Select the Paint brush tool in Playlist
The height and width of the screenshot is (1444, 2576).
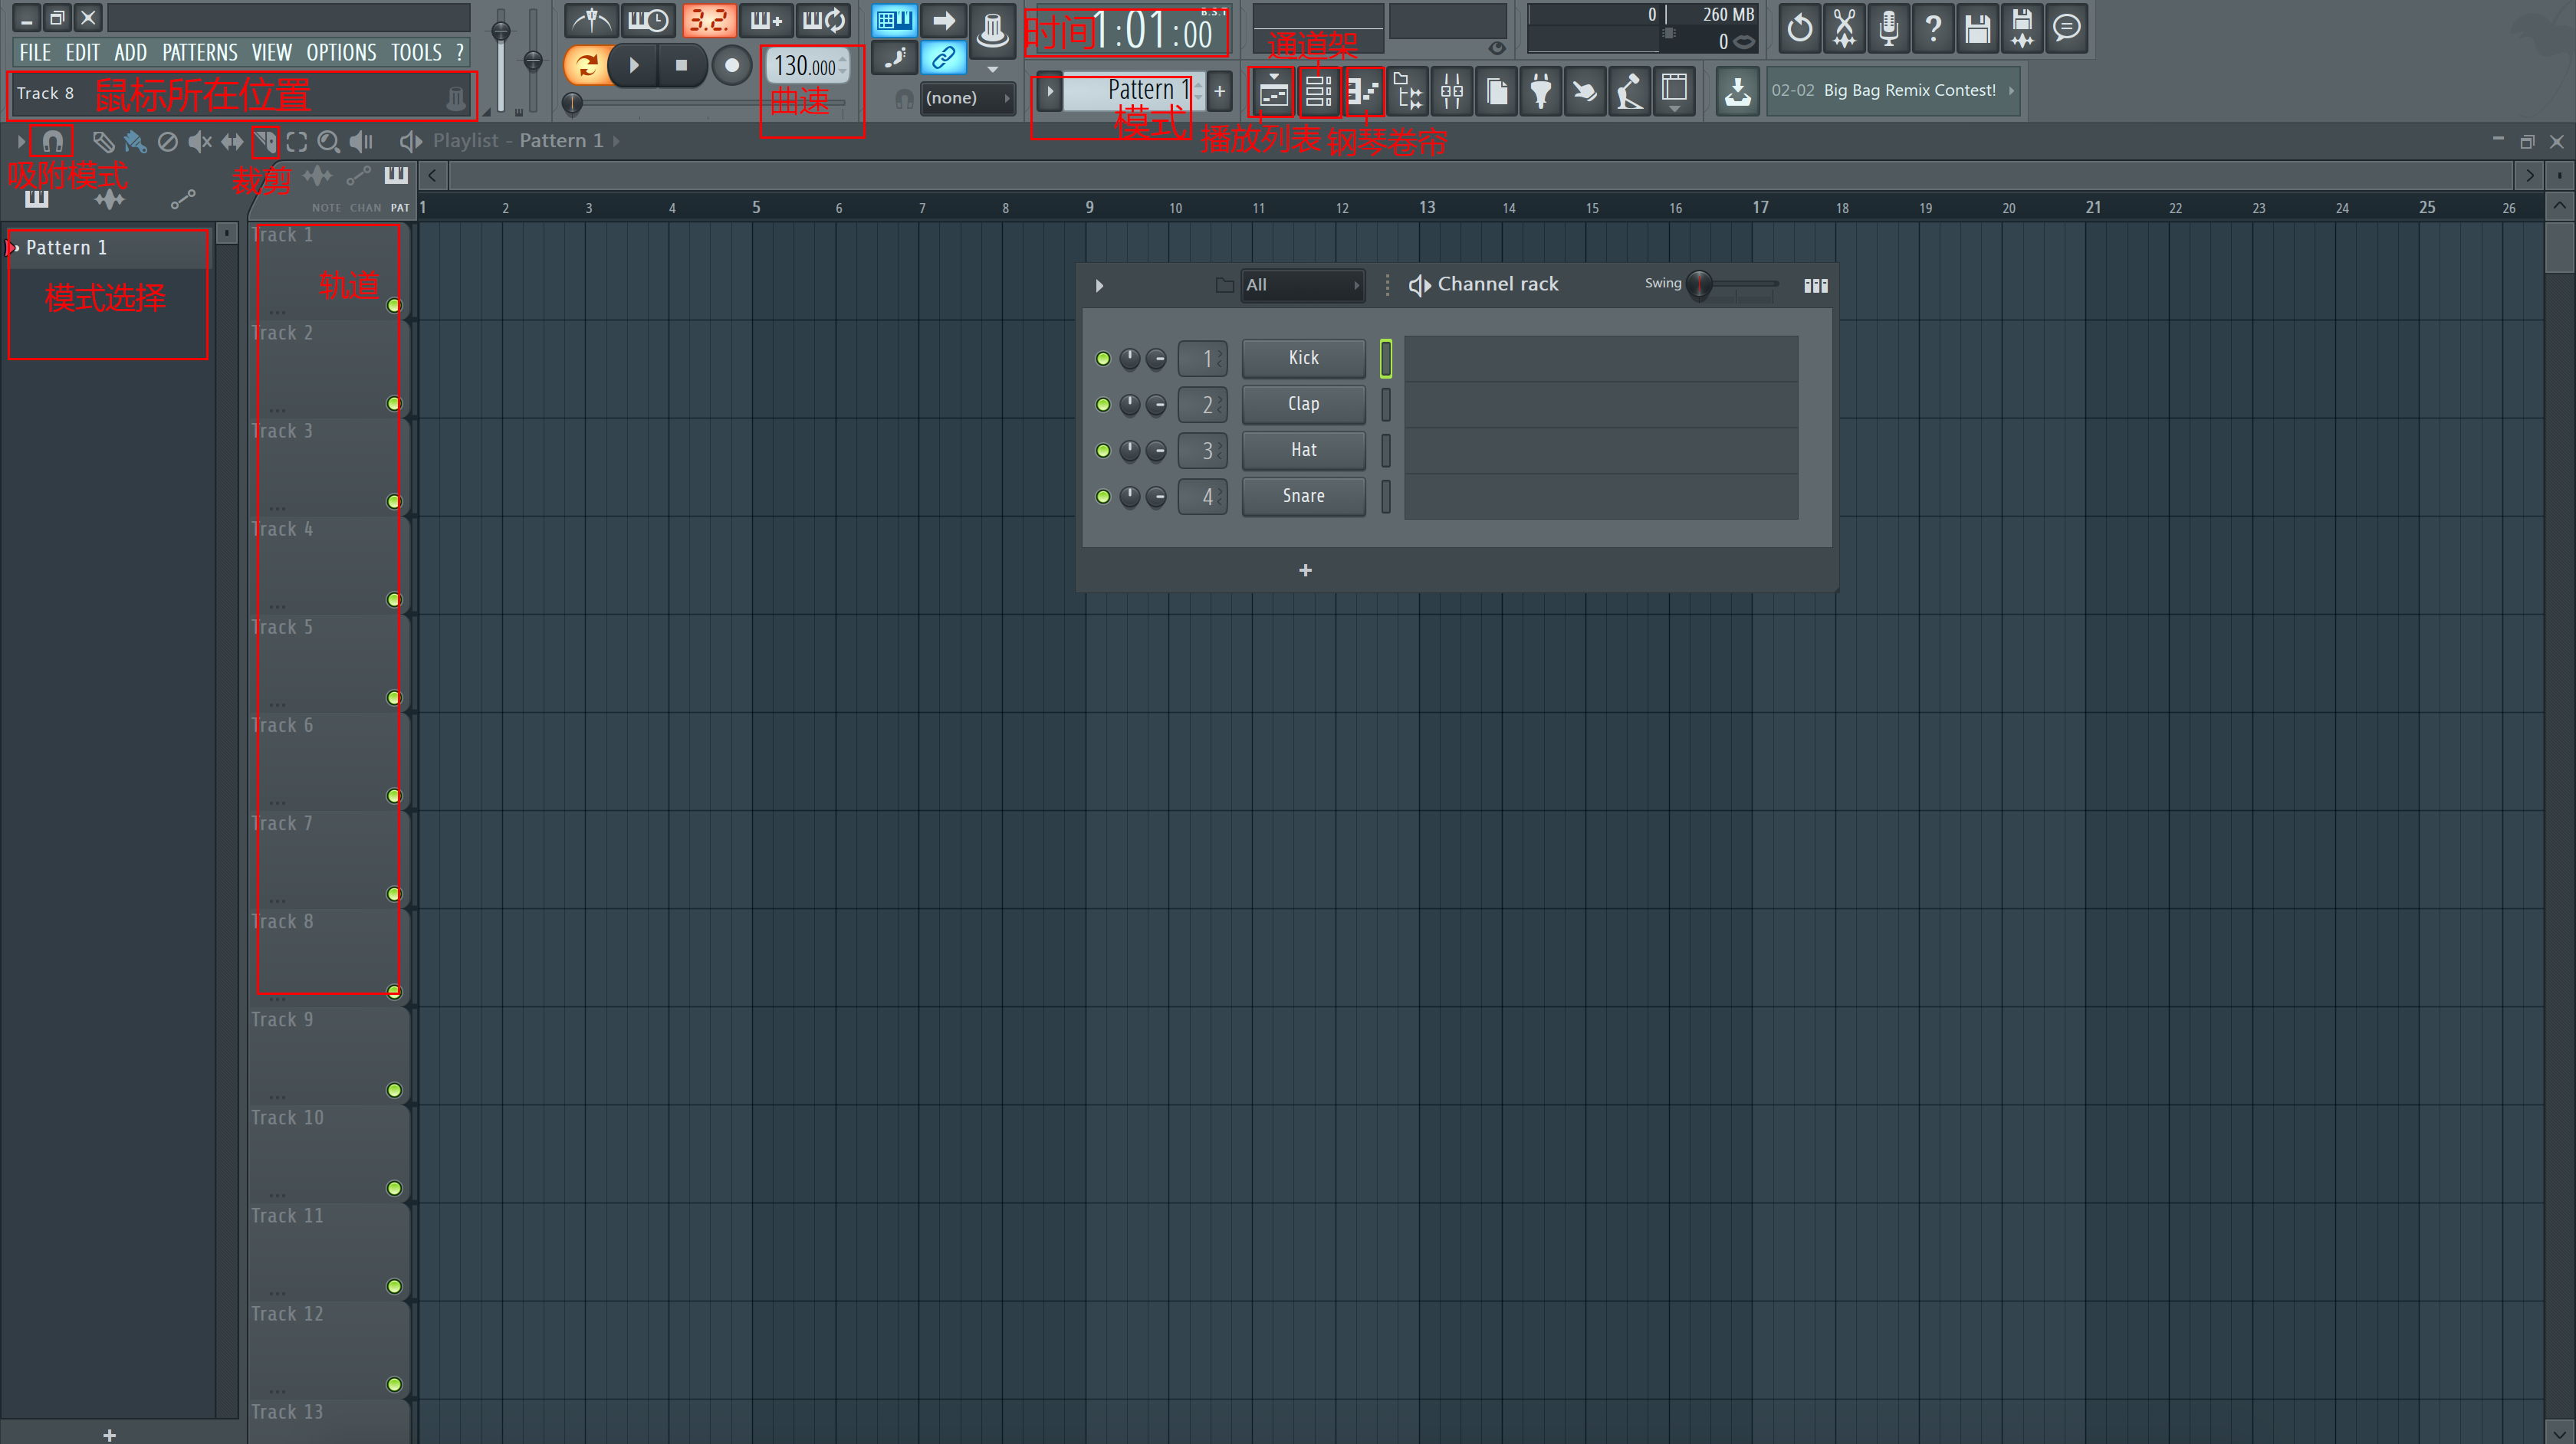click(x=135, y=142)
